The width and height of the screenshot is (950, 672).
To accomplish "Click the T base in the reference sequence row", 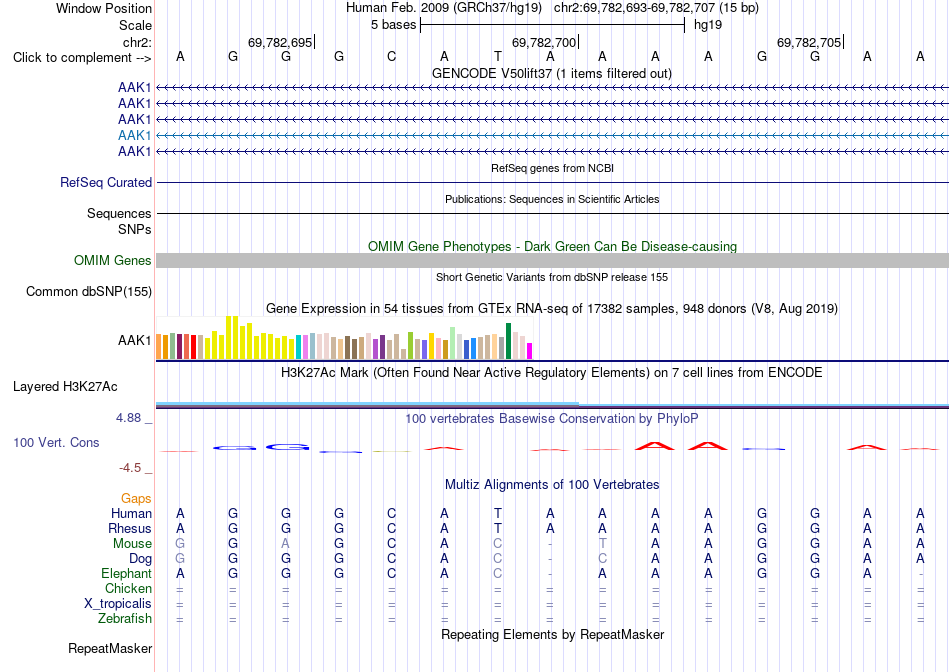I will 497,57.
